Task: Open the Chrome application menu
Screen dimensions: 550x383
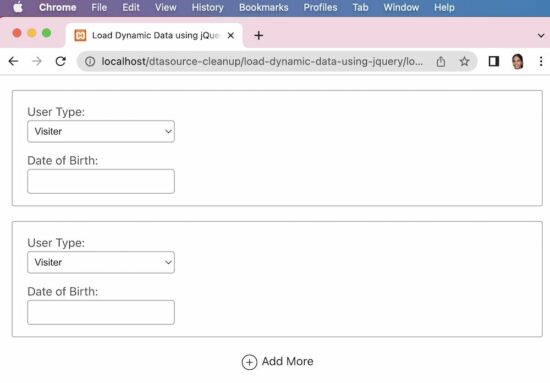Action: pos(58,7)
